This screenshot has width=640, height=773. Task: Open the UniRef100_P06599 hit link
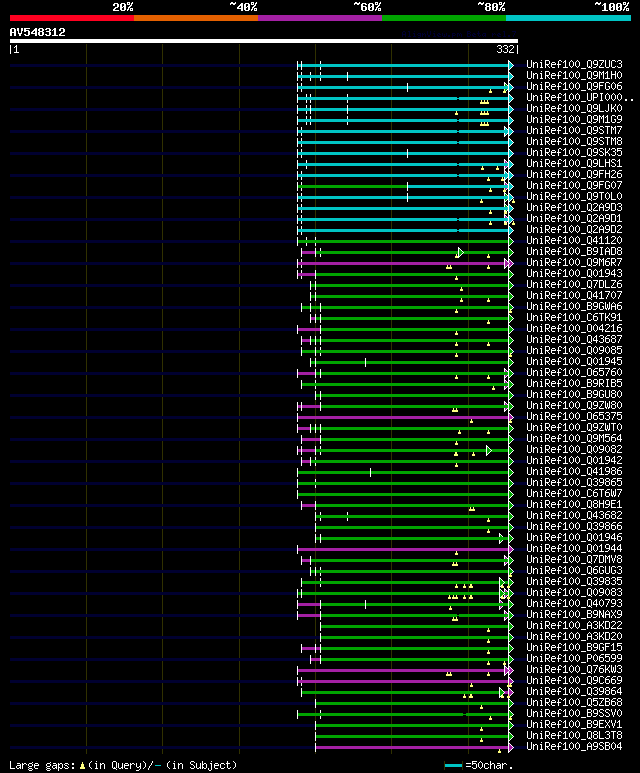tap(574, 659)
